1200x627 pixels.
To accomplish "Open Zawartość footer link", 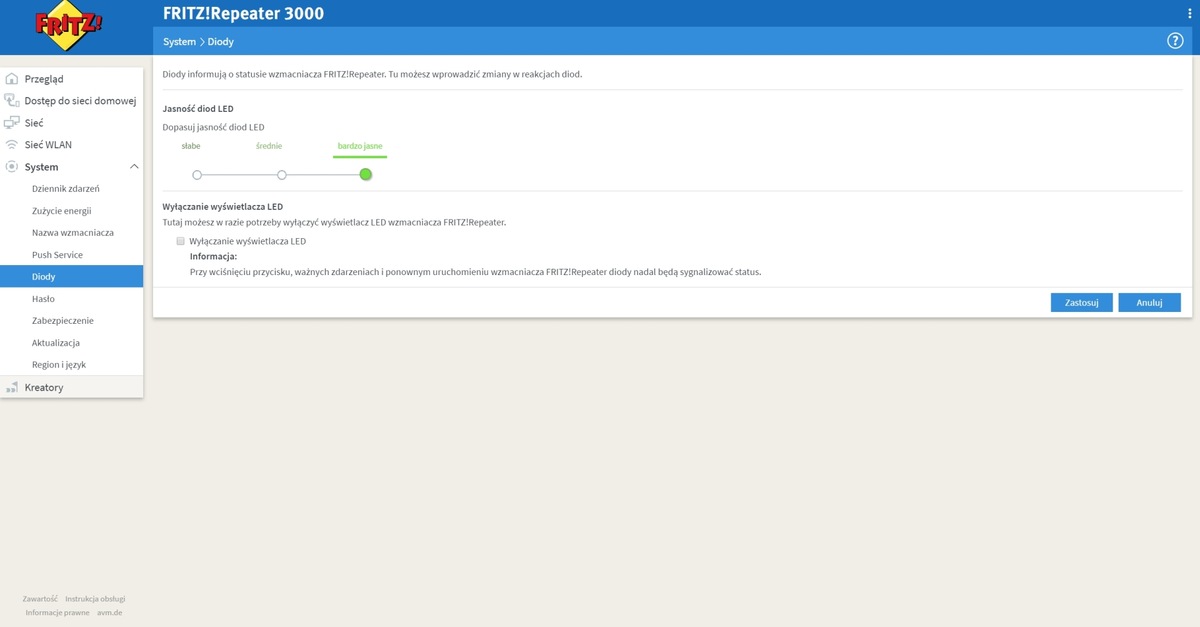I will [x=40, y=598].
